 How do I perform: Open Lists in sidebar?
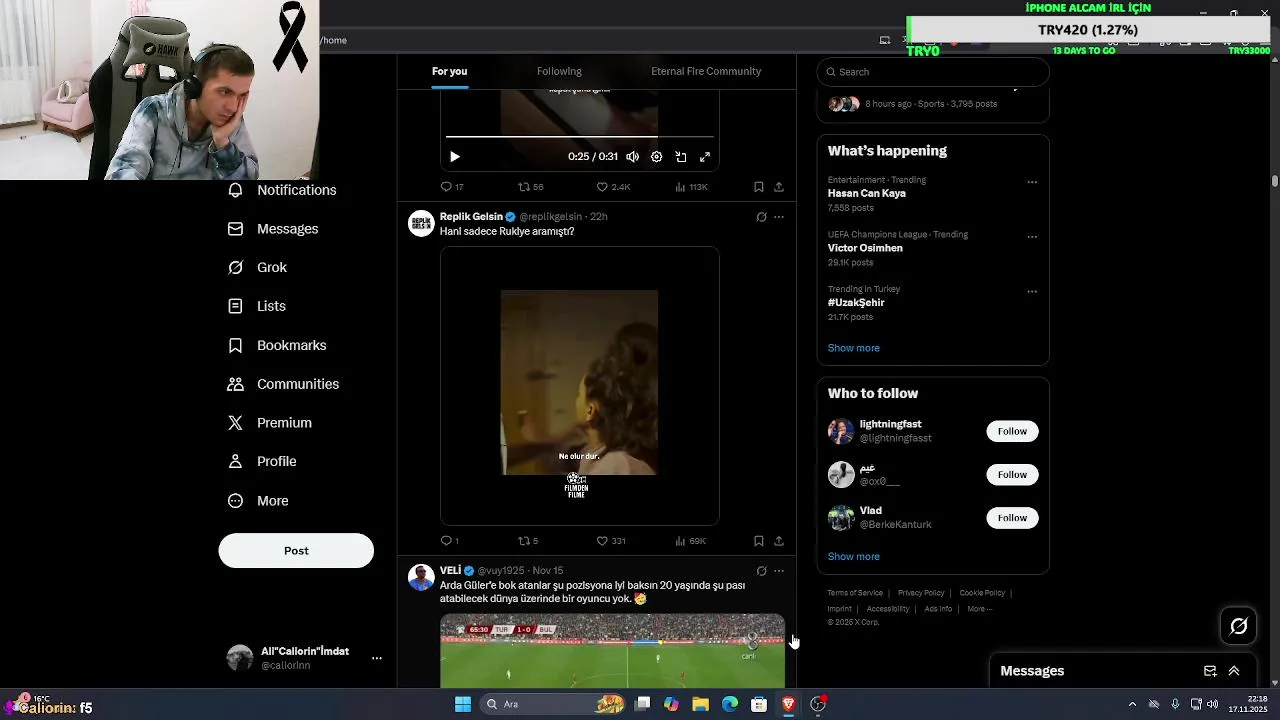257,306
